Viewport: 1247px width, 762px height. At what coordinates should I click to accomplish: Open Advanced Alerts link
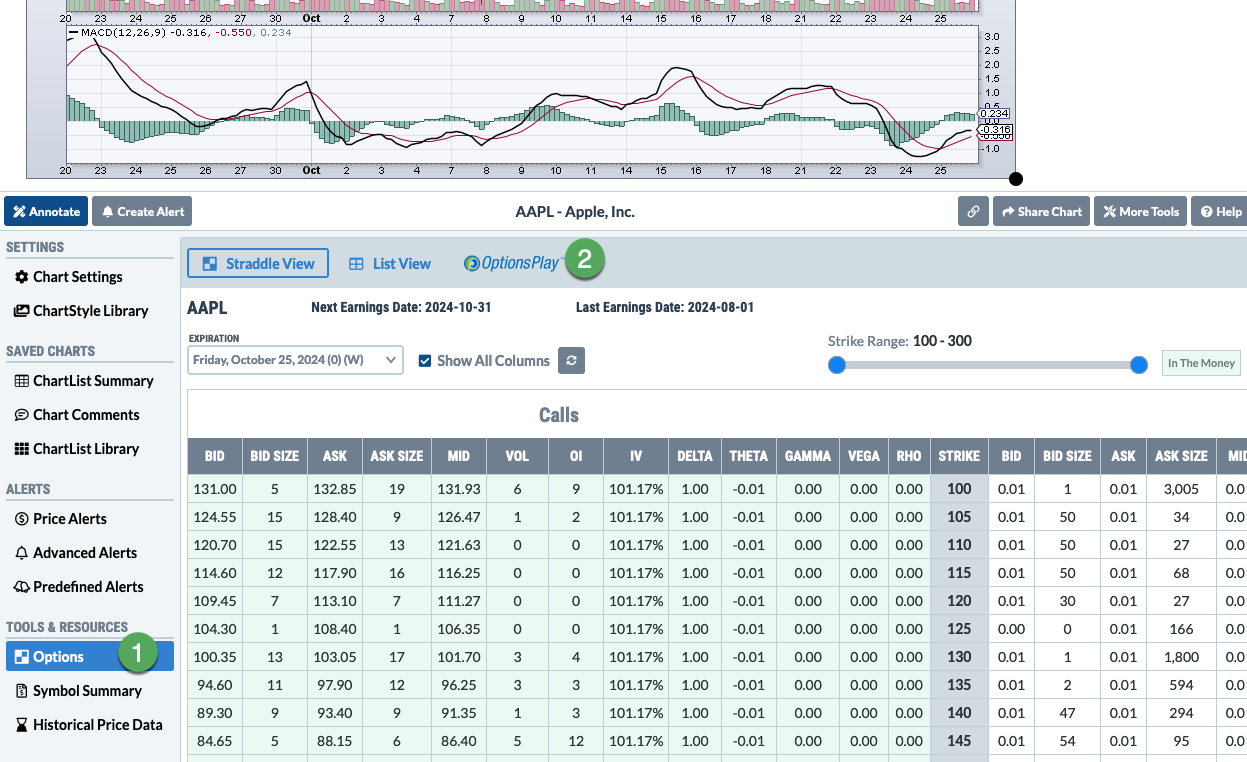pos(85,553)
